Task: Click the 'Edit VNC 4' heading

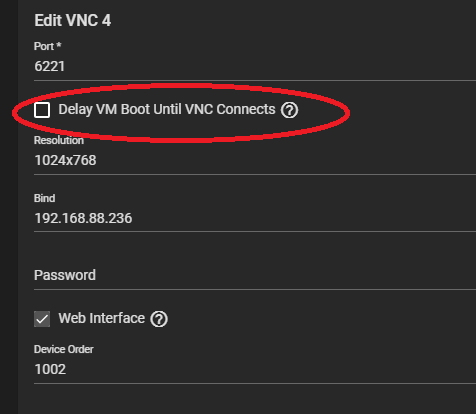Action: click(x=73, y=21)
